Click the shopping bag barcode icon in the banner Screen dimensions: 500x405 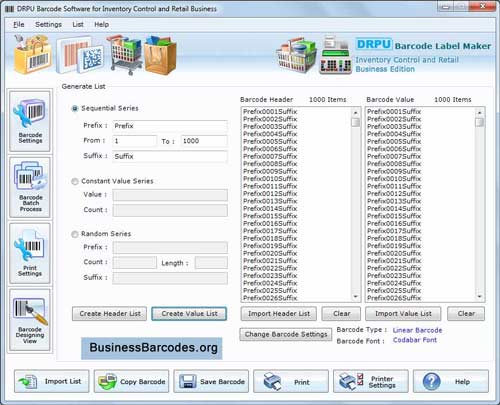pyautogui.click(x=33, y=55)
